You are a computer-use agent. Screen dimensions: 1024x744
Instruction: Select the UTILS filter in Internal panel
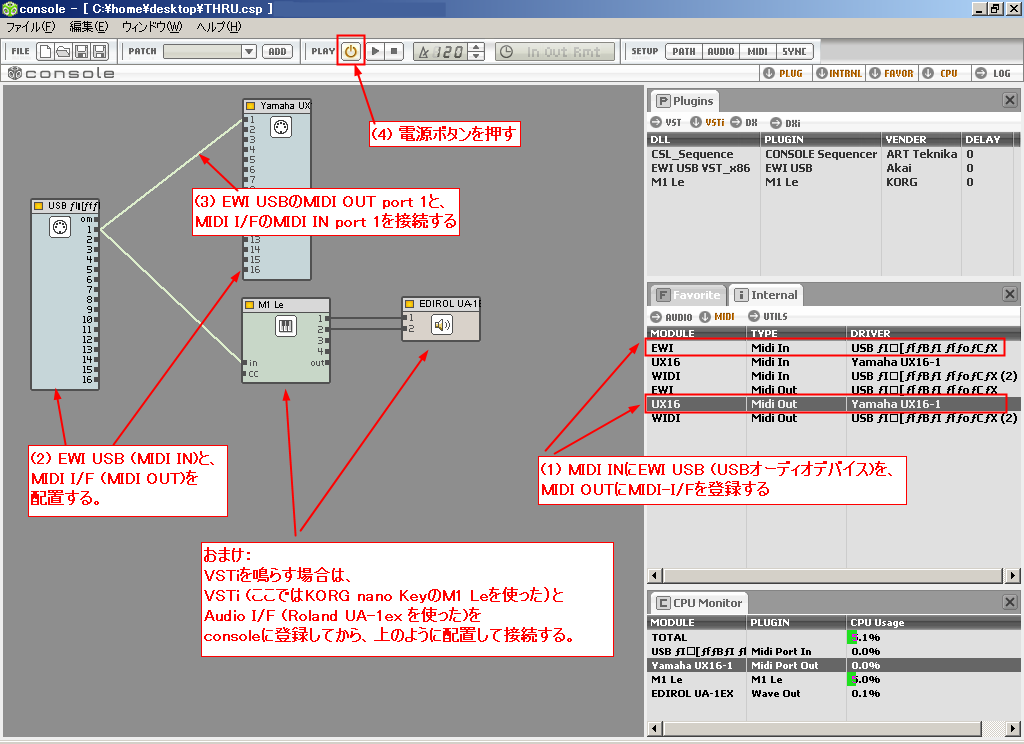point(768,317)
